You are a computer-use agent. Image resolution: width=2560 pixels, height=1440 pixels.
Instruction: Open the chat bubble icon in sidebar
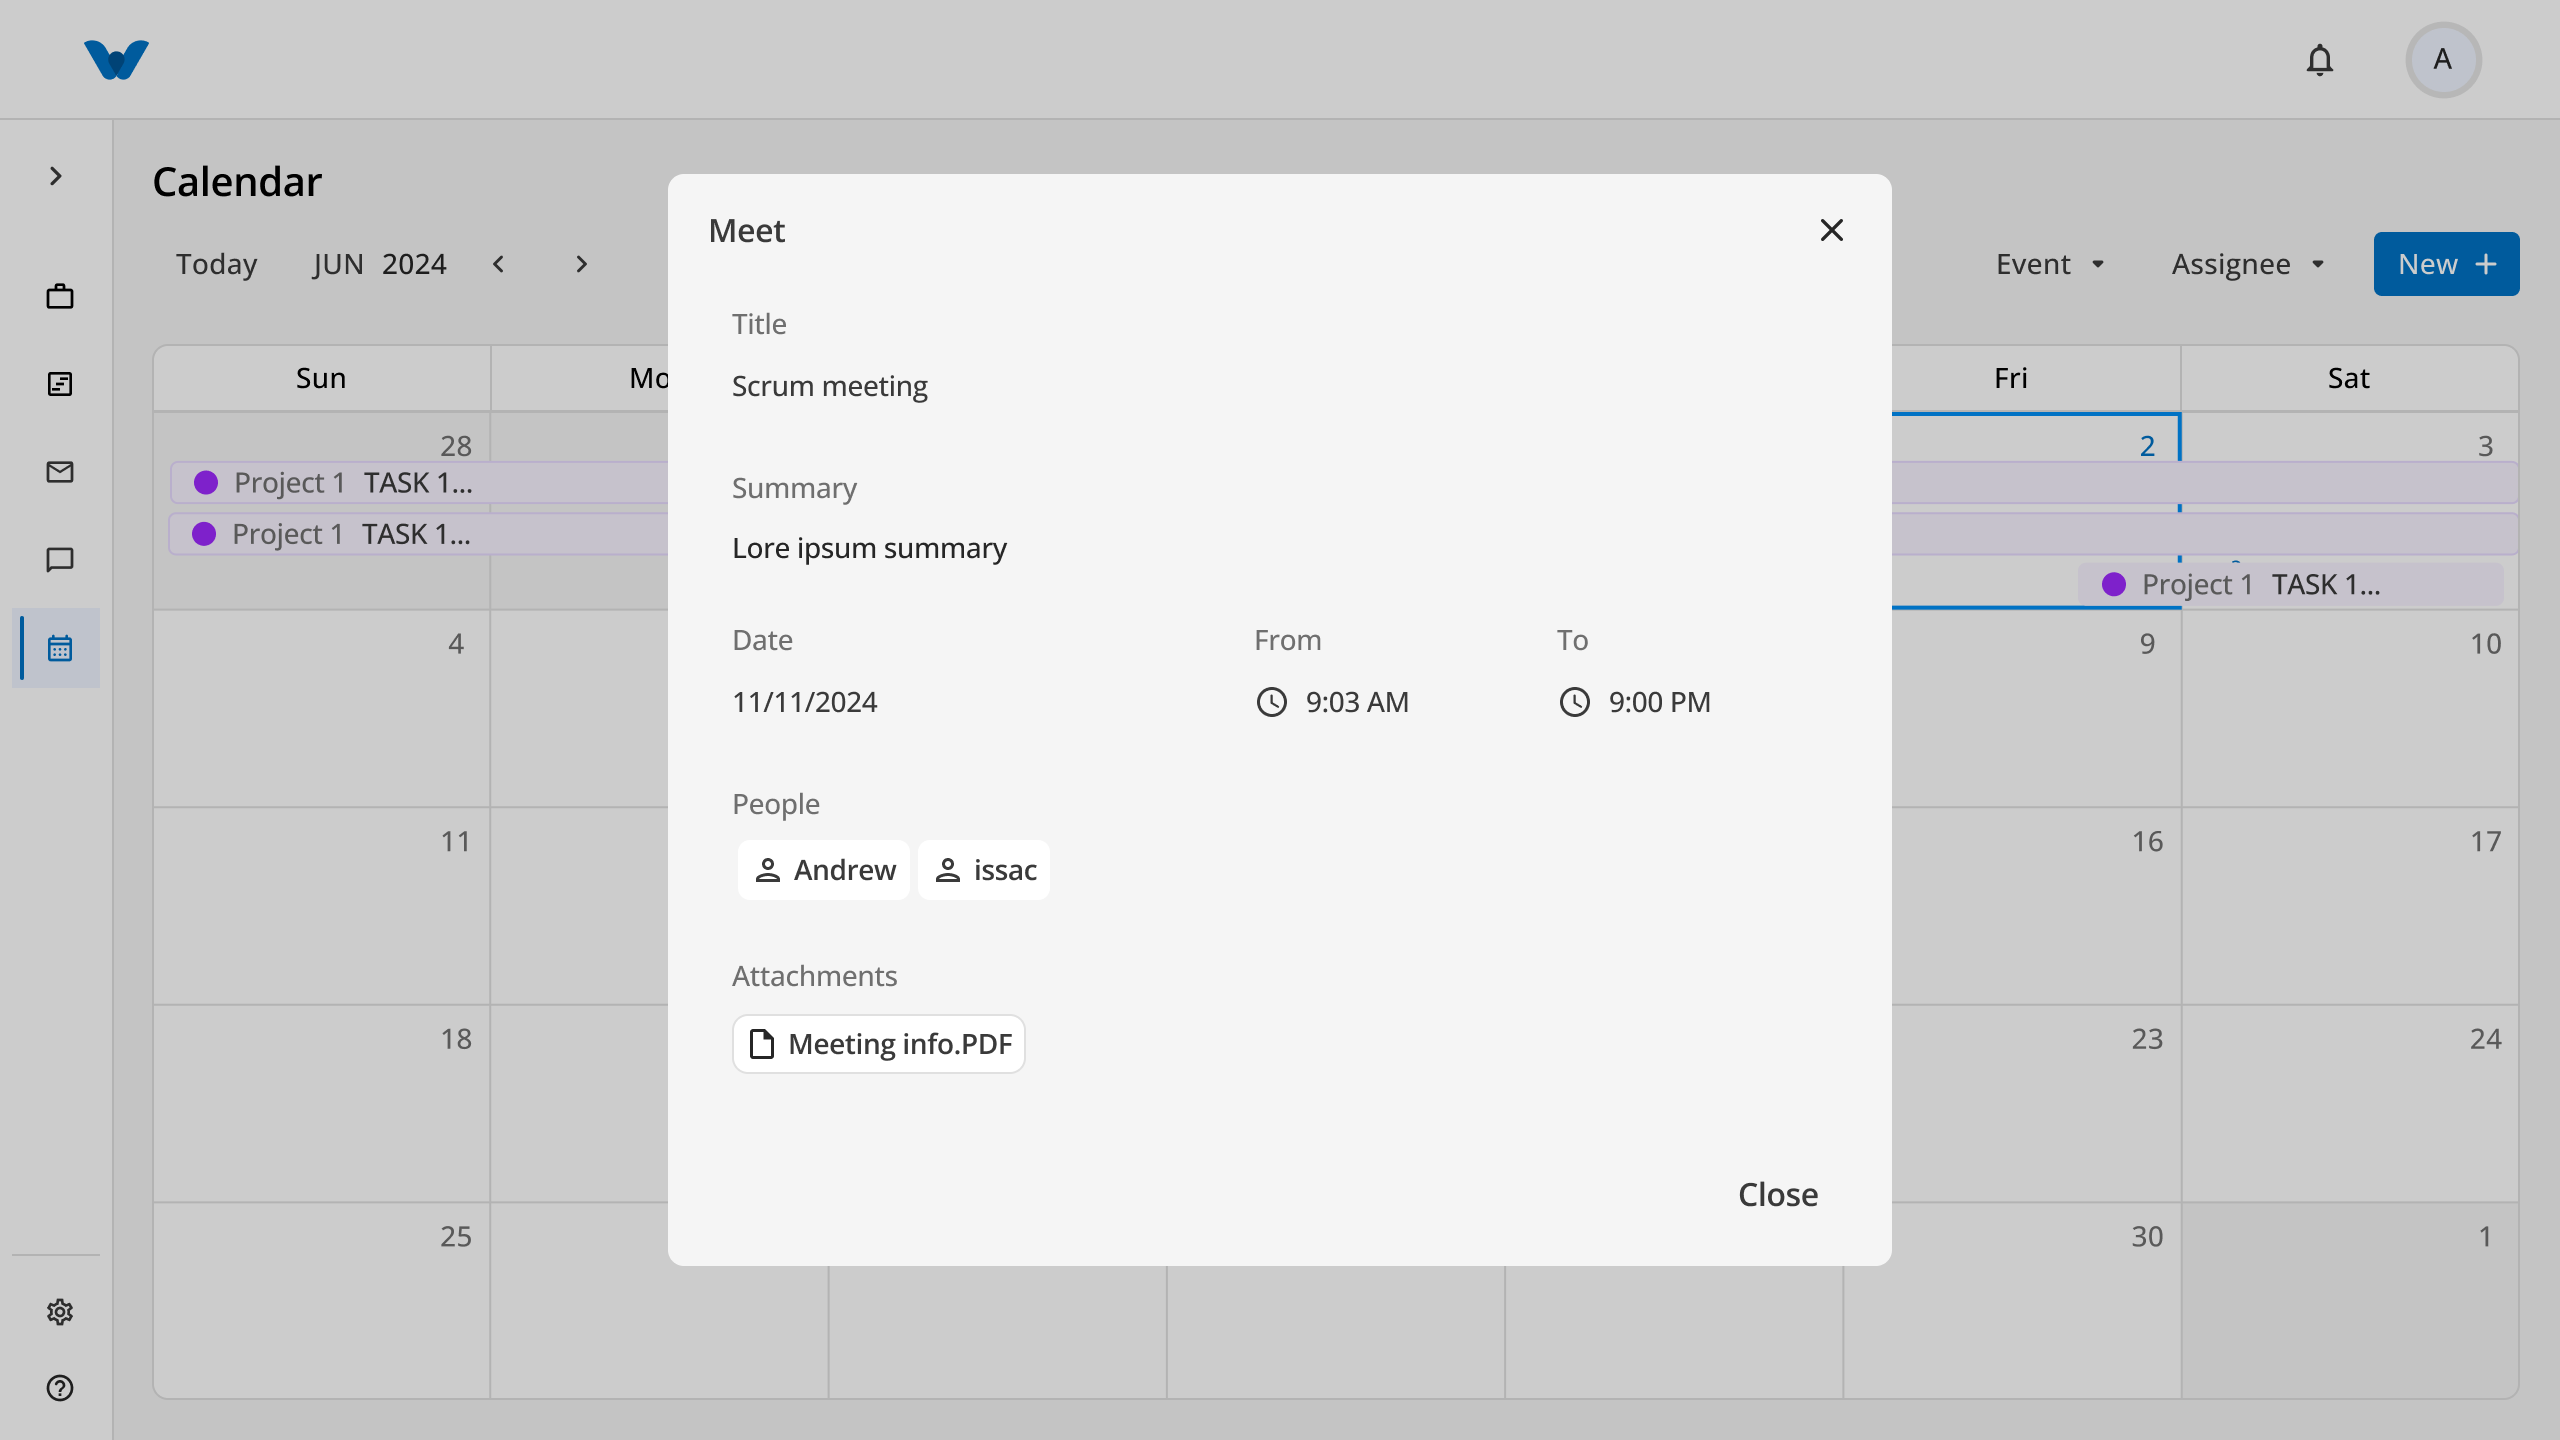pyautogui.click(x=60, y=560)
